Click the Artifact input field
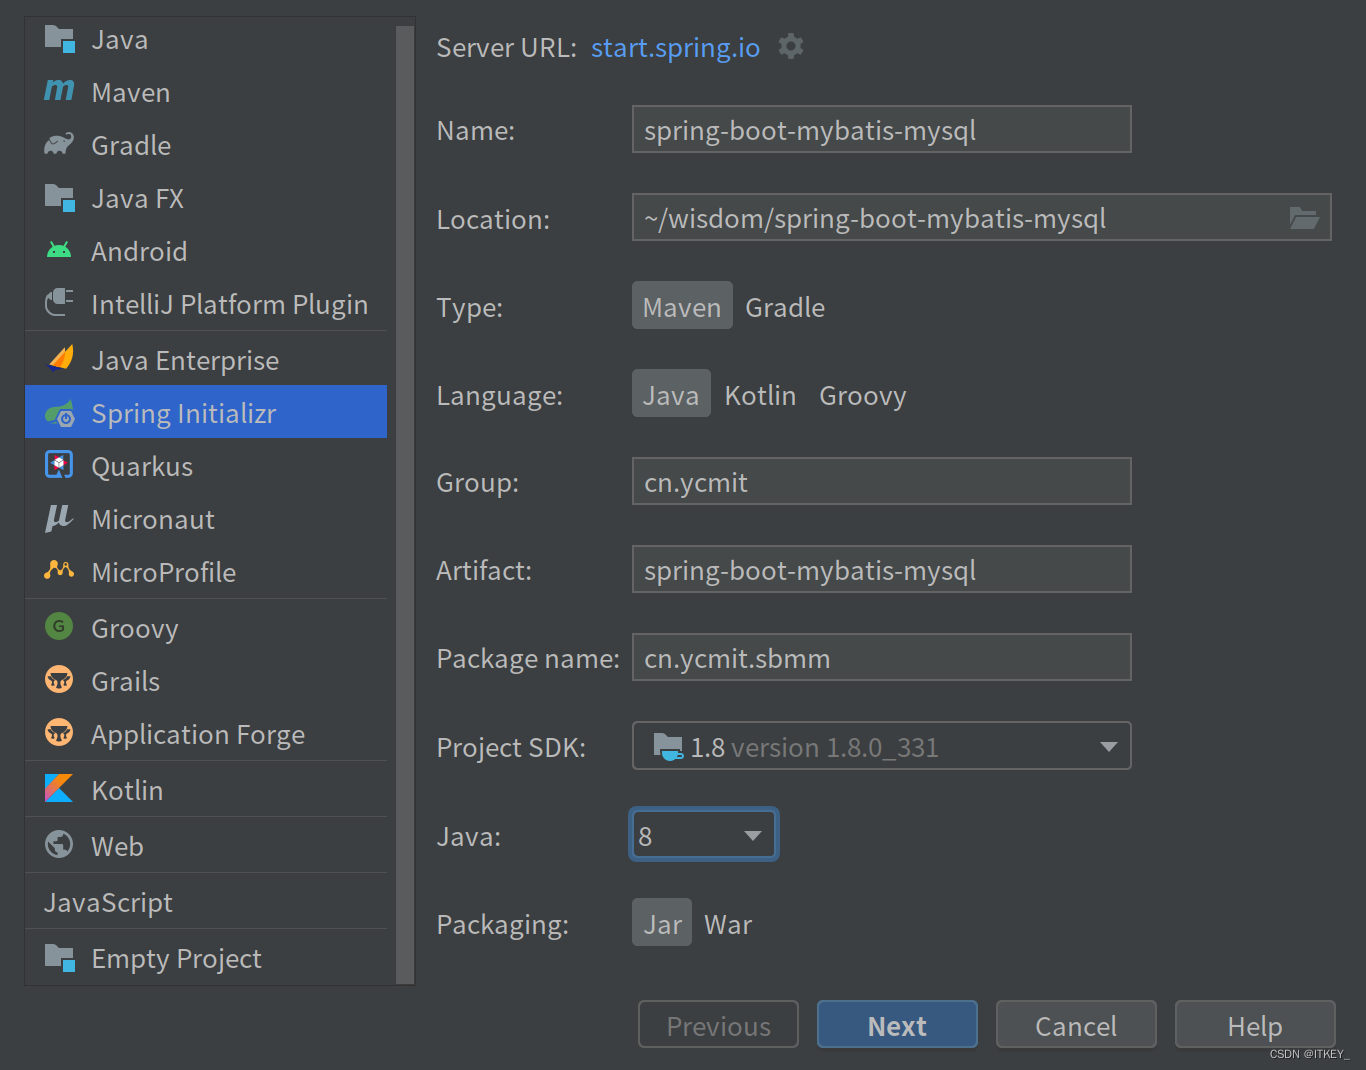Viewport: 1366px width, 1070px height. click(881, 570)
